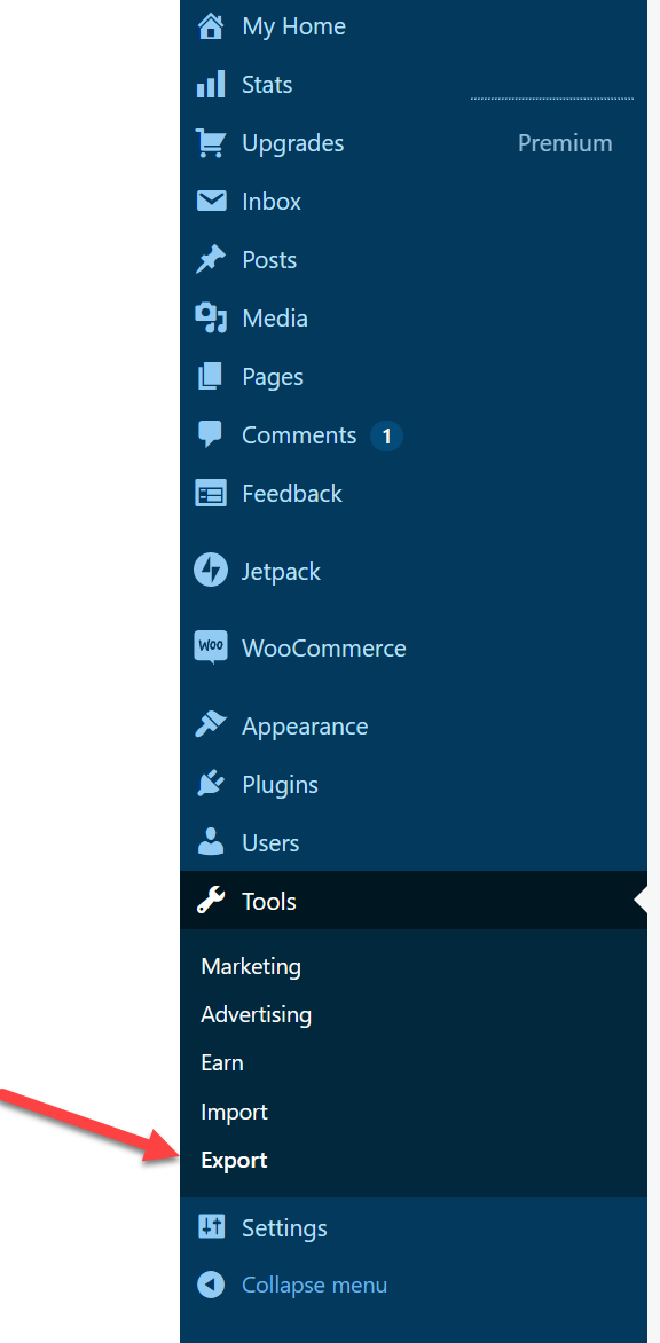Click the My Home house icon
660x1343 pixels.
210,27
